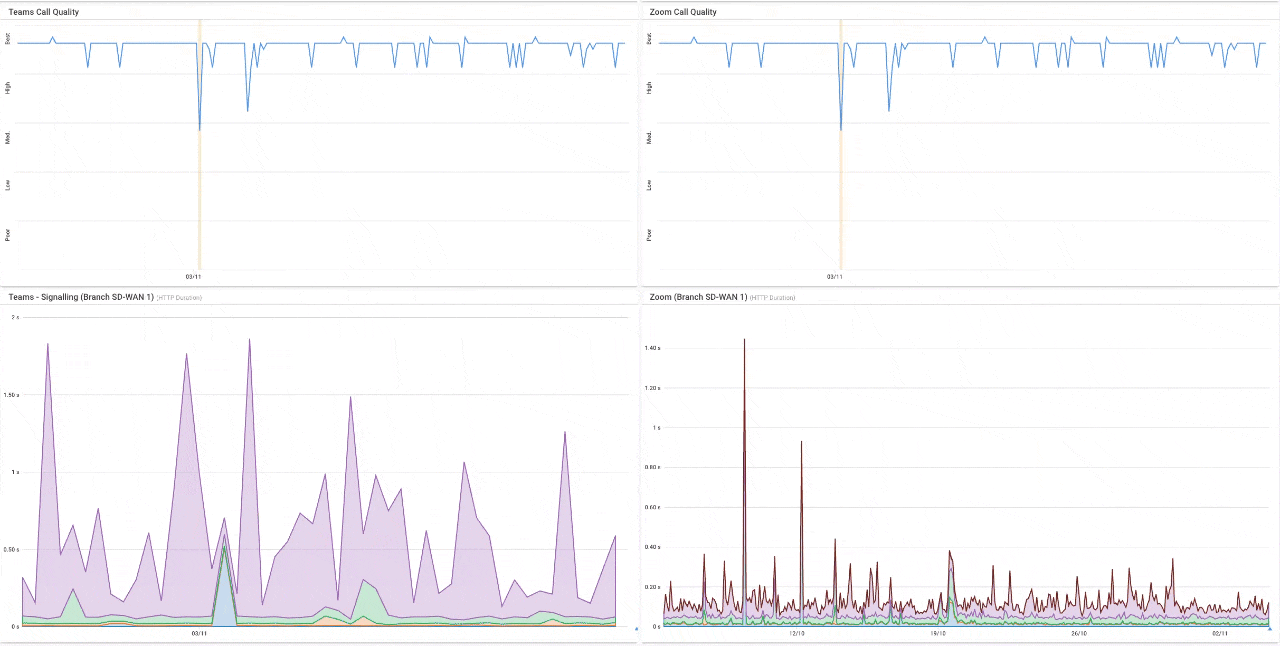Viewport: 1280px width, 646px height.
Task: Select the 12/10 axis label on Zoom chart
Action: pyautogui.click(x=796, y=633)
